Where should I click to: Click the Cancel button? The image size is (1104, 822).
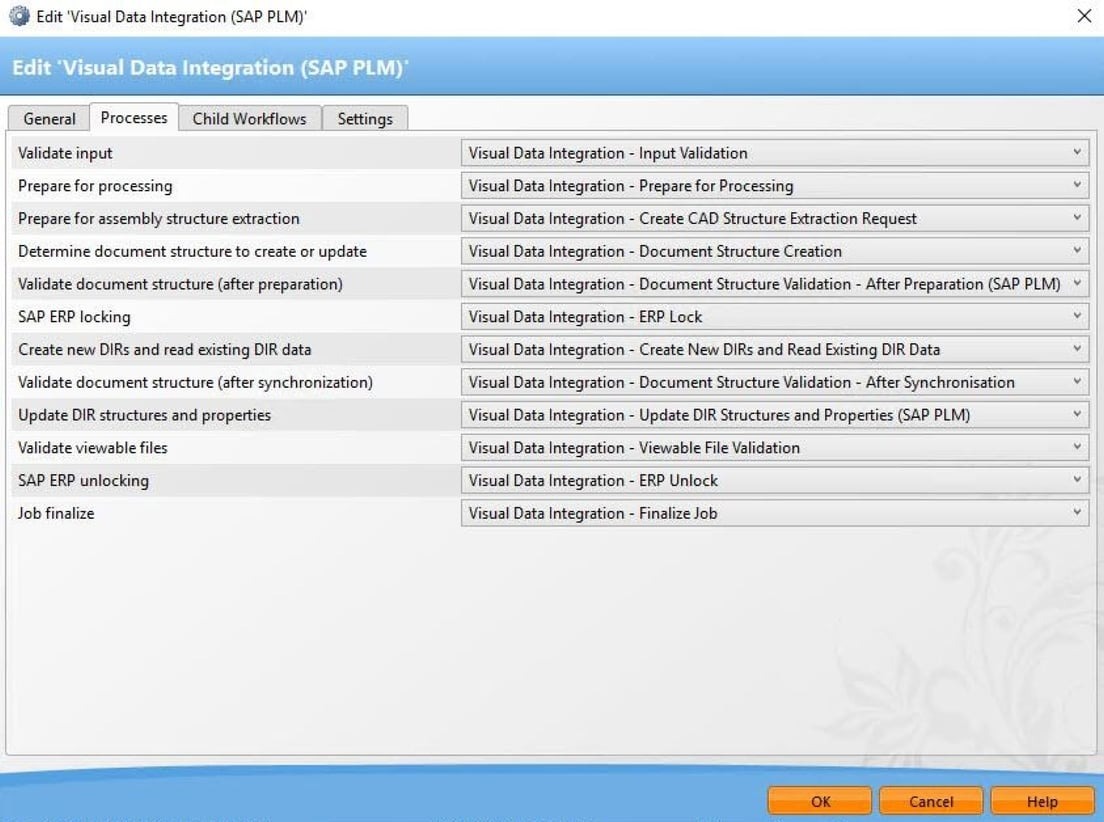[931, 801]
